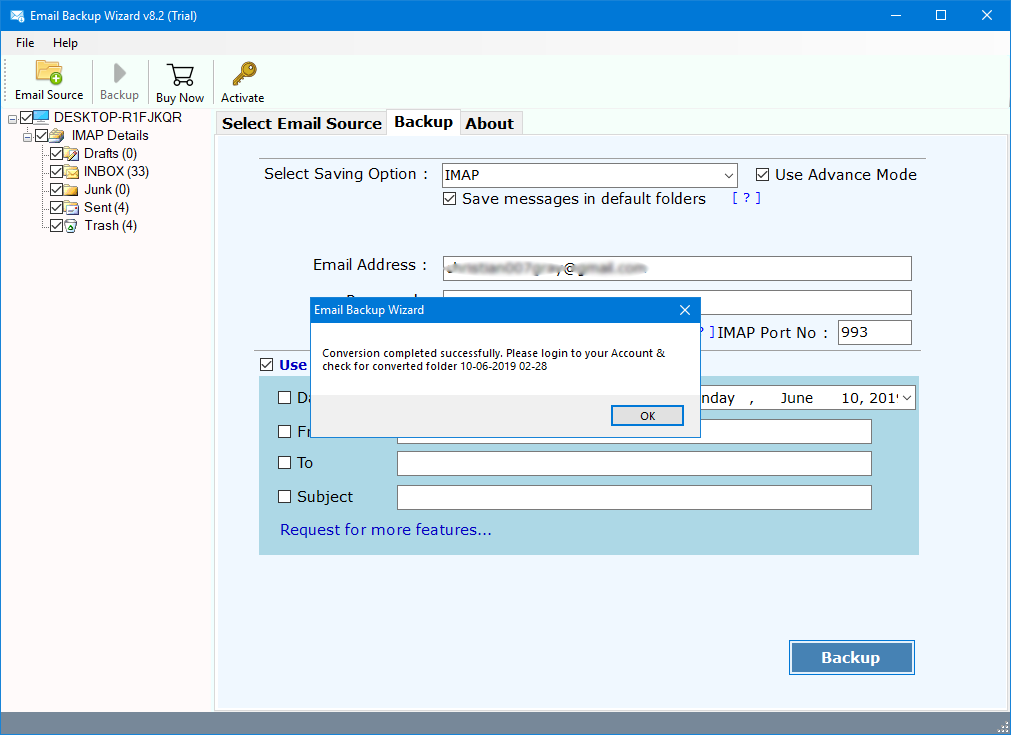Screen dimensions: 1011x735
Task: Open the Select Saving Option dropdown
Action: pos(590,175)
